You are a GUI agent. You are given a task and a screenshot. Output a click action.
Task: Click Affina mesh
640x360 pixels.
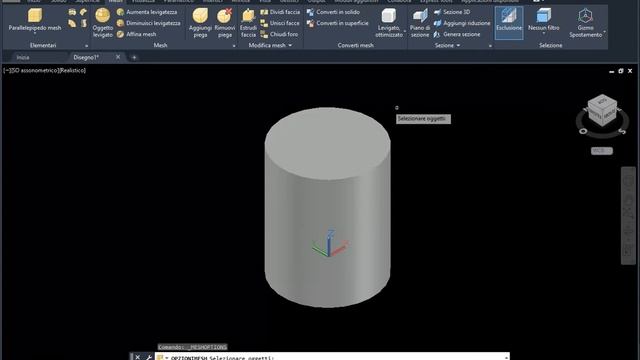coord(136,34)
